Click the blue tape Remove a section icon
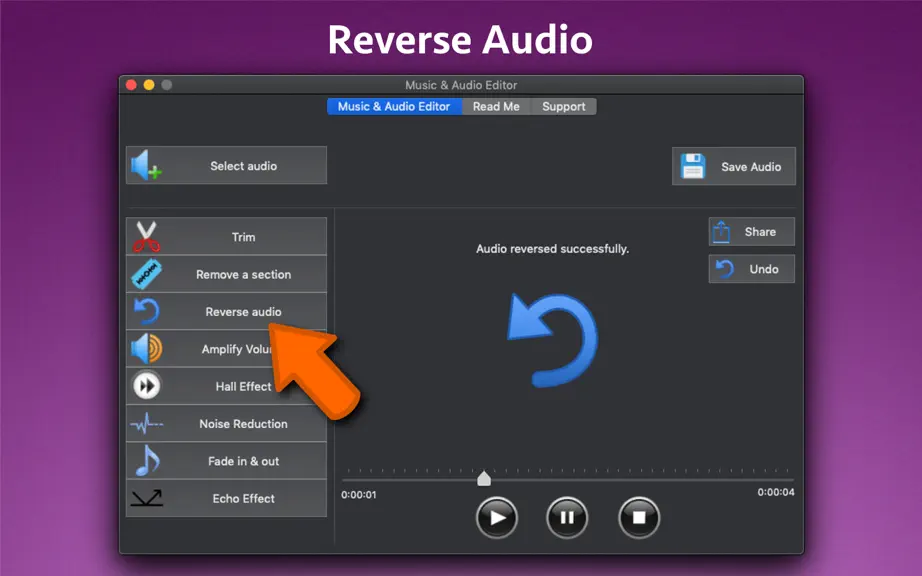Screen dimensions: 922x576 [146, 274]
